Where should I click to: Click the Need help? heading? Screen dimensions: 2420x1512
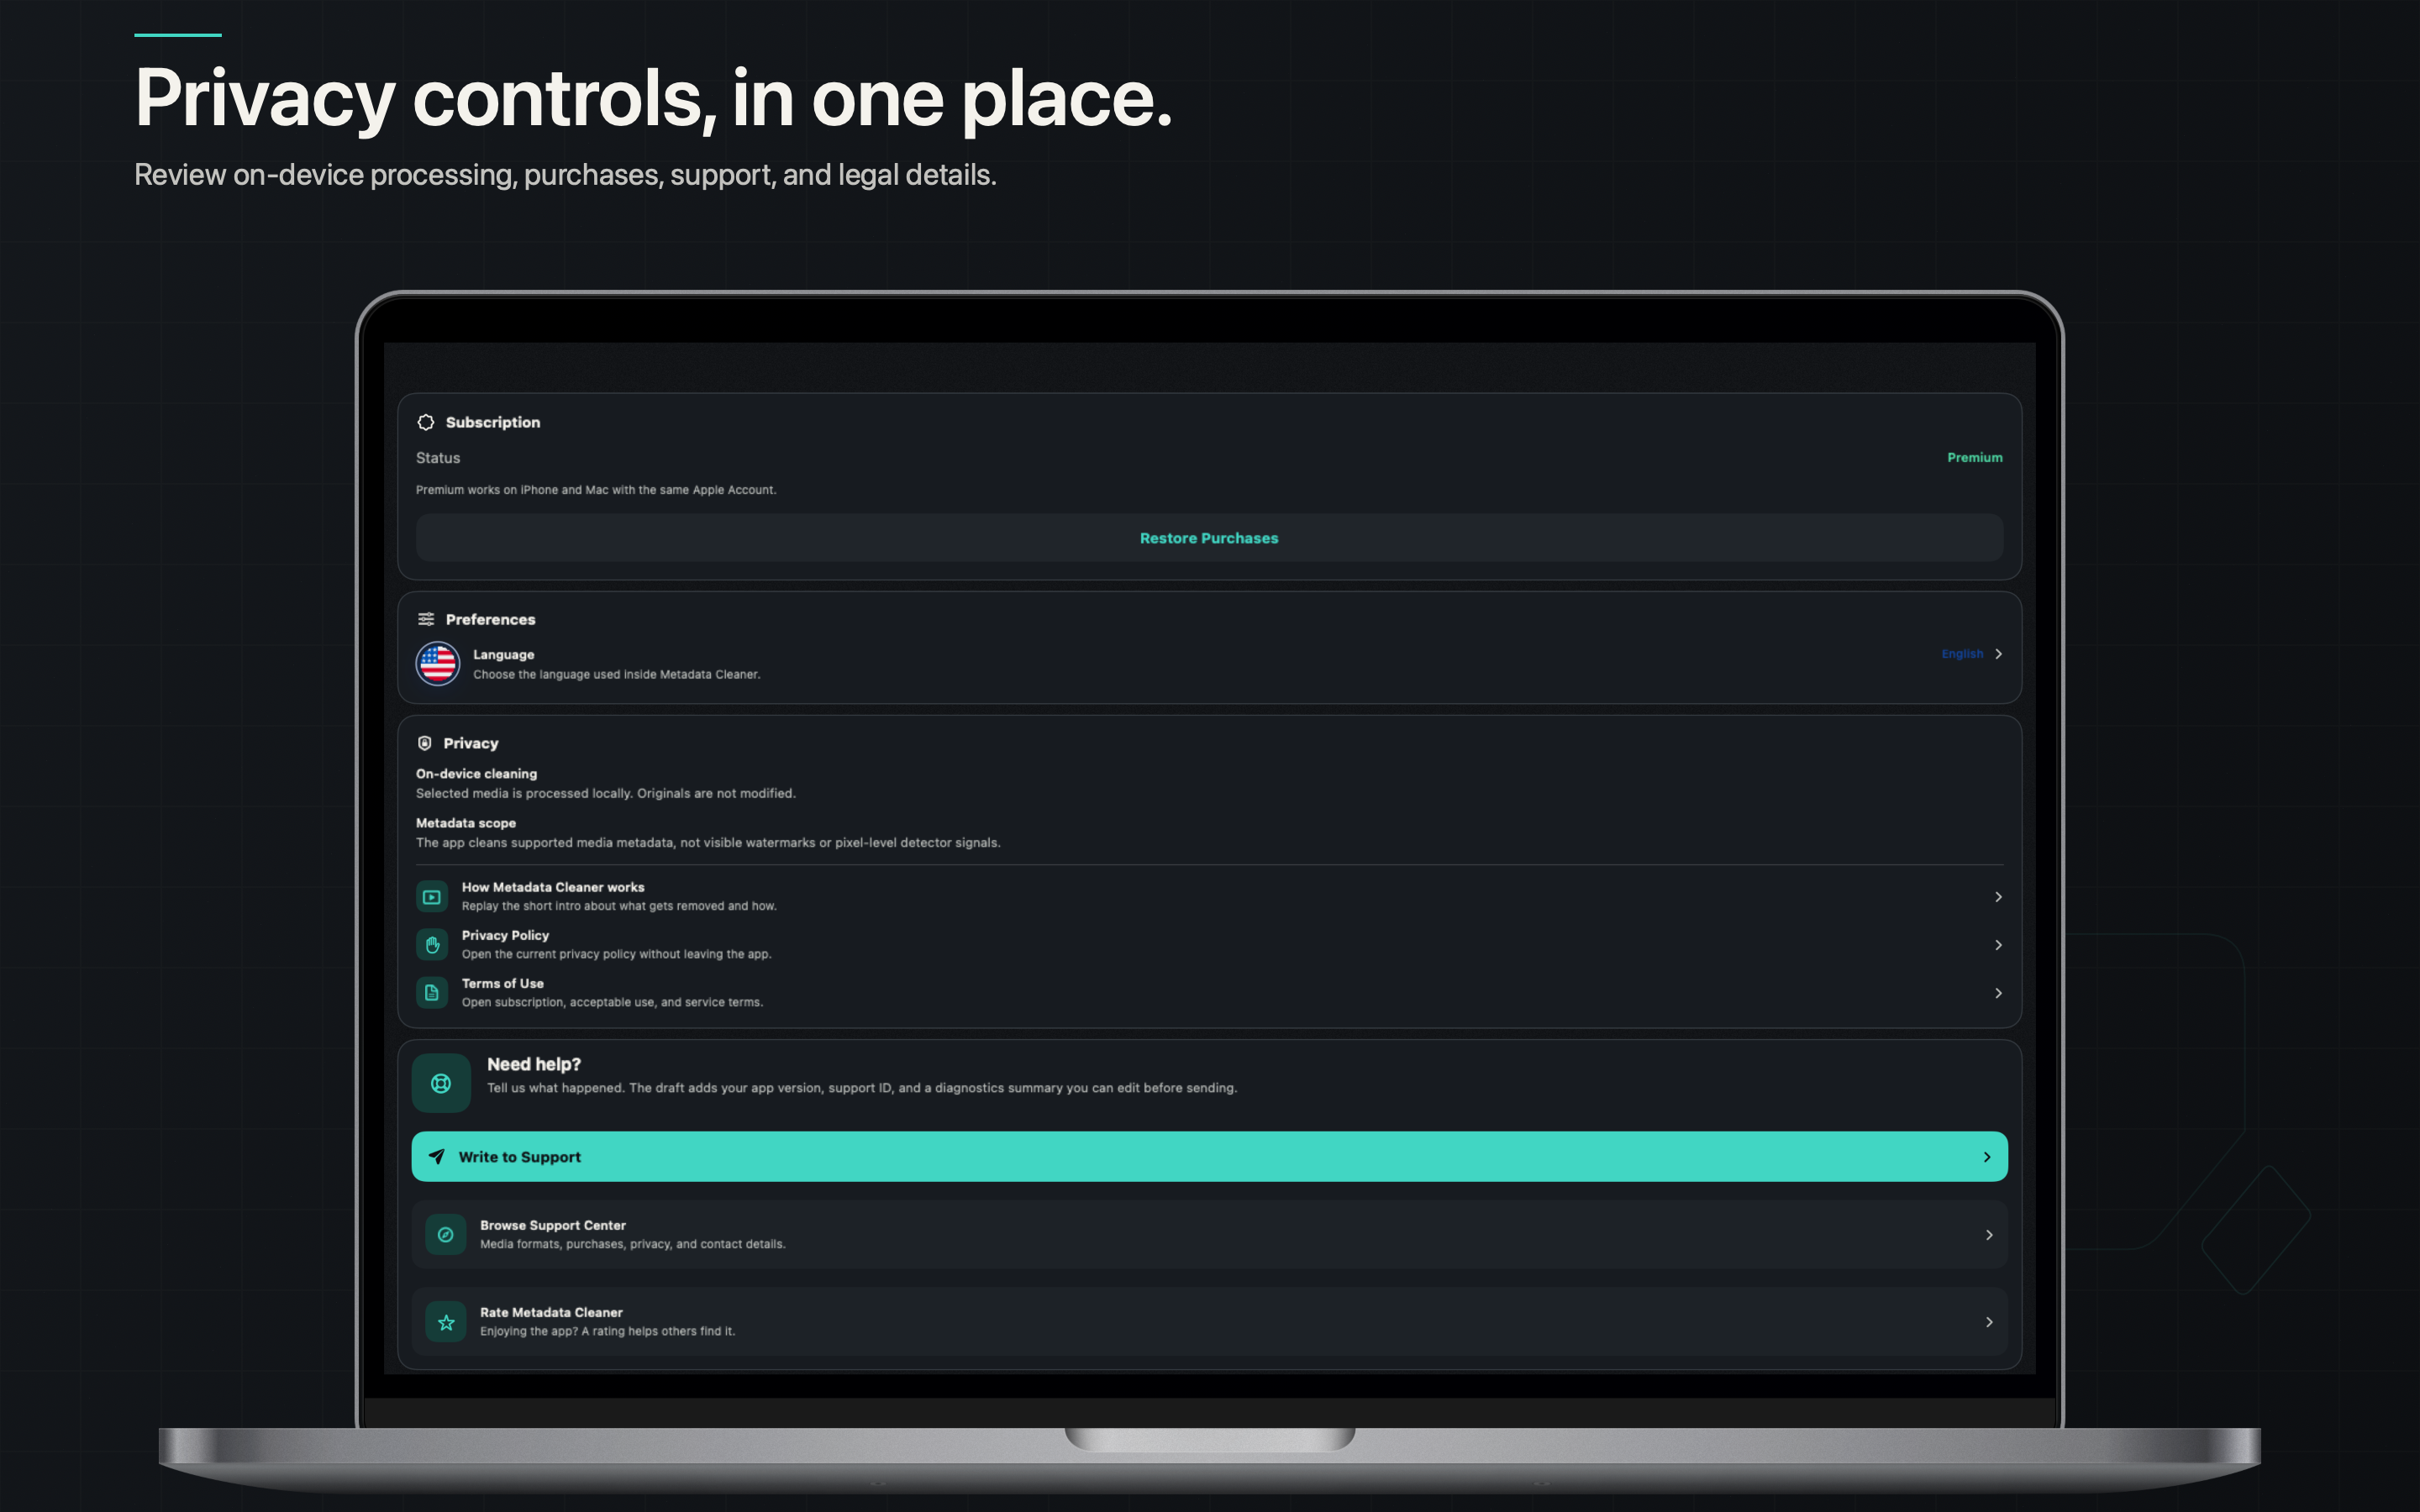click(534, 1064)
